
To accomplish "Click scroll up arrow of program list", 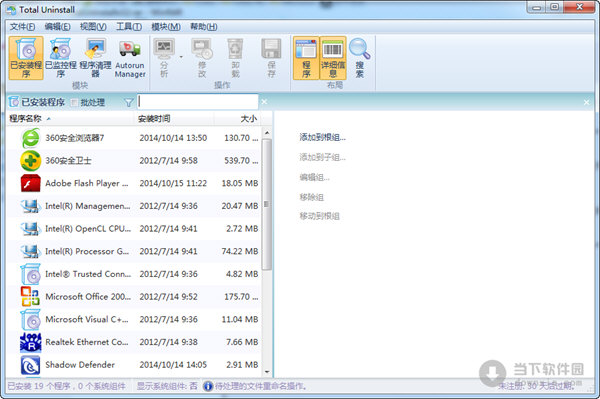I will [x=267, y=132].
